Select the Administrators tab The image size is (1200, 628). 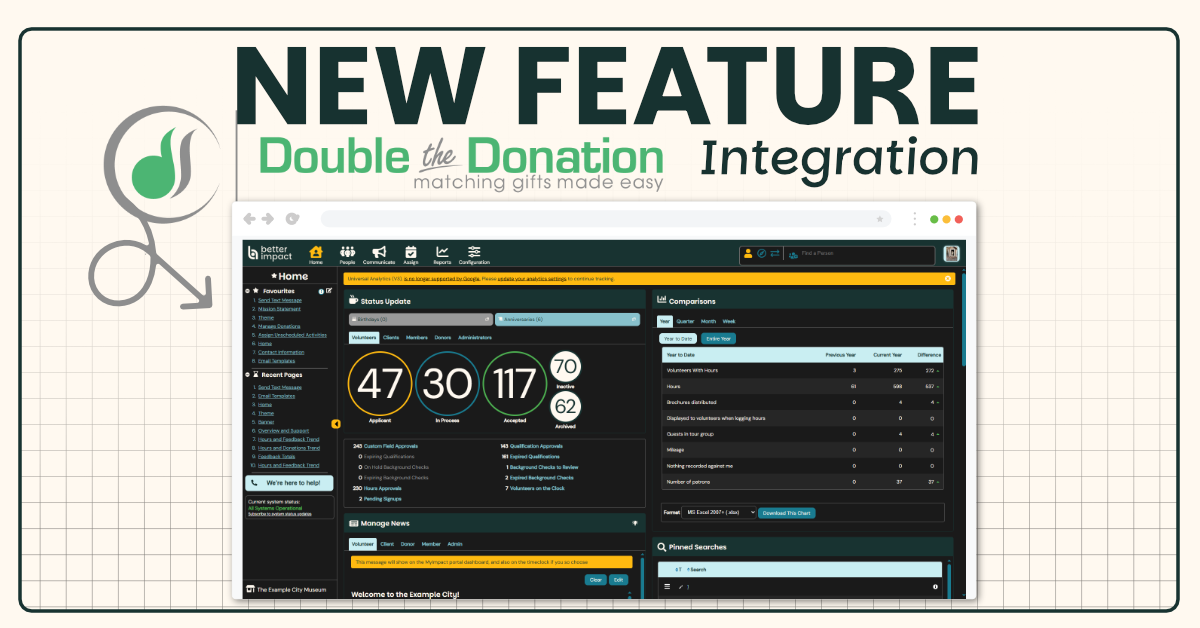[x=475, y=338]
